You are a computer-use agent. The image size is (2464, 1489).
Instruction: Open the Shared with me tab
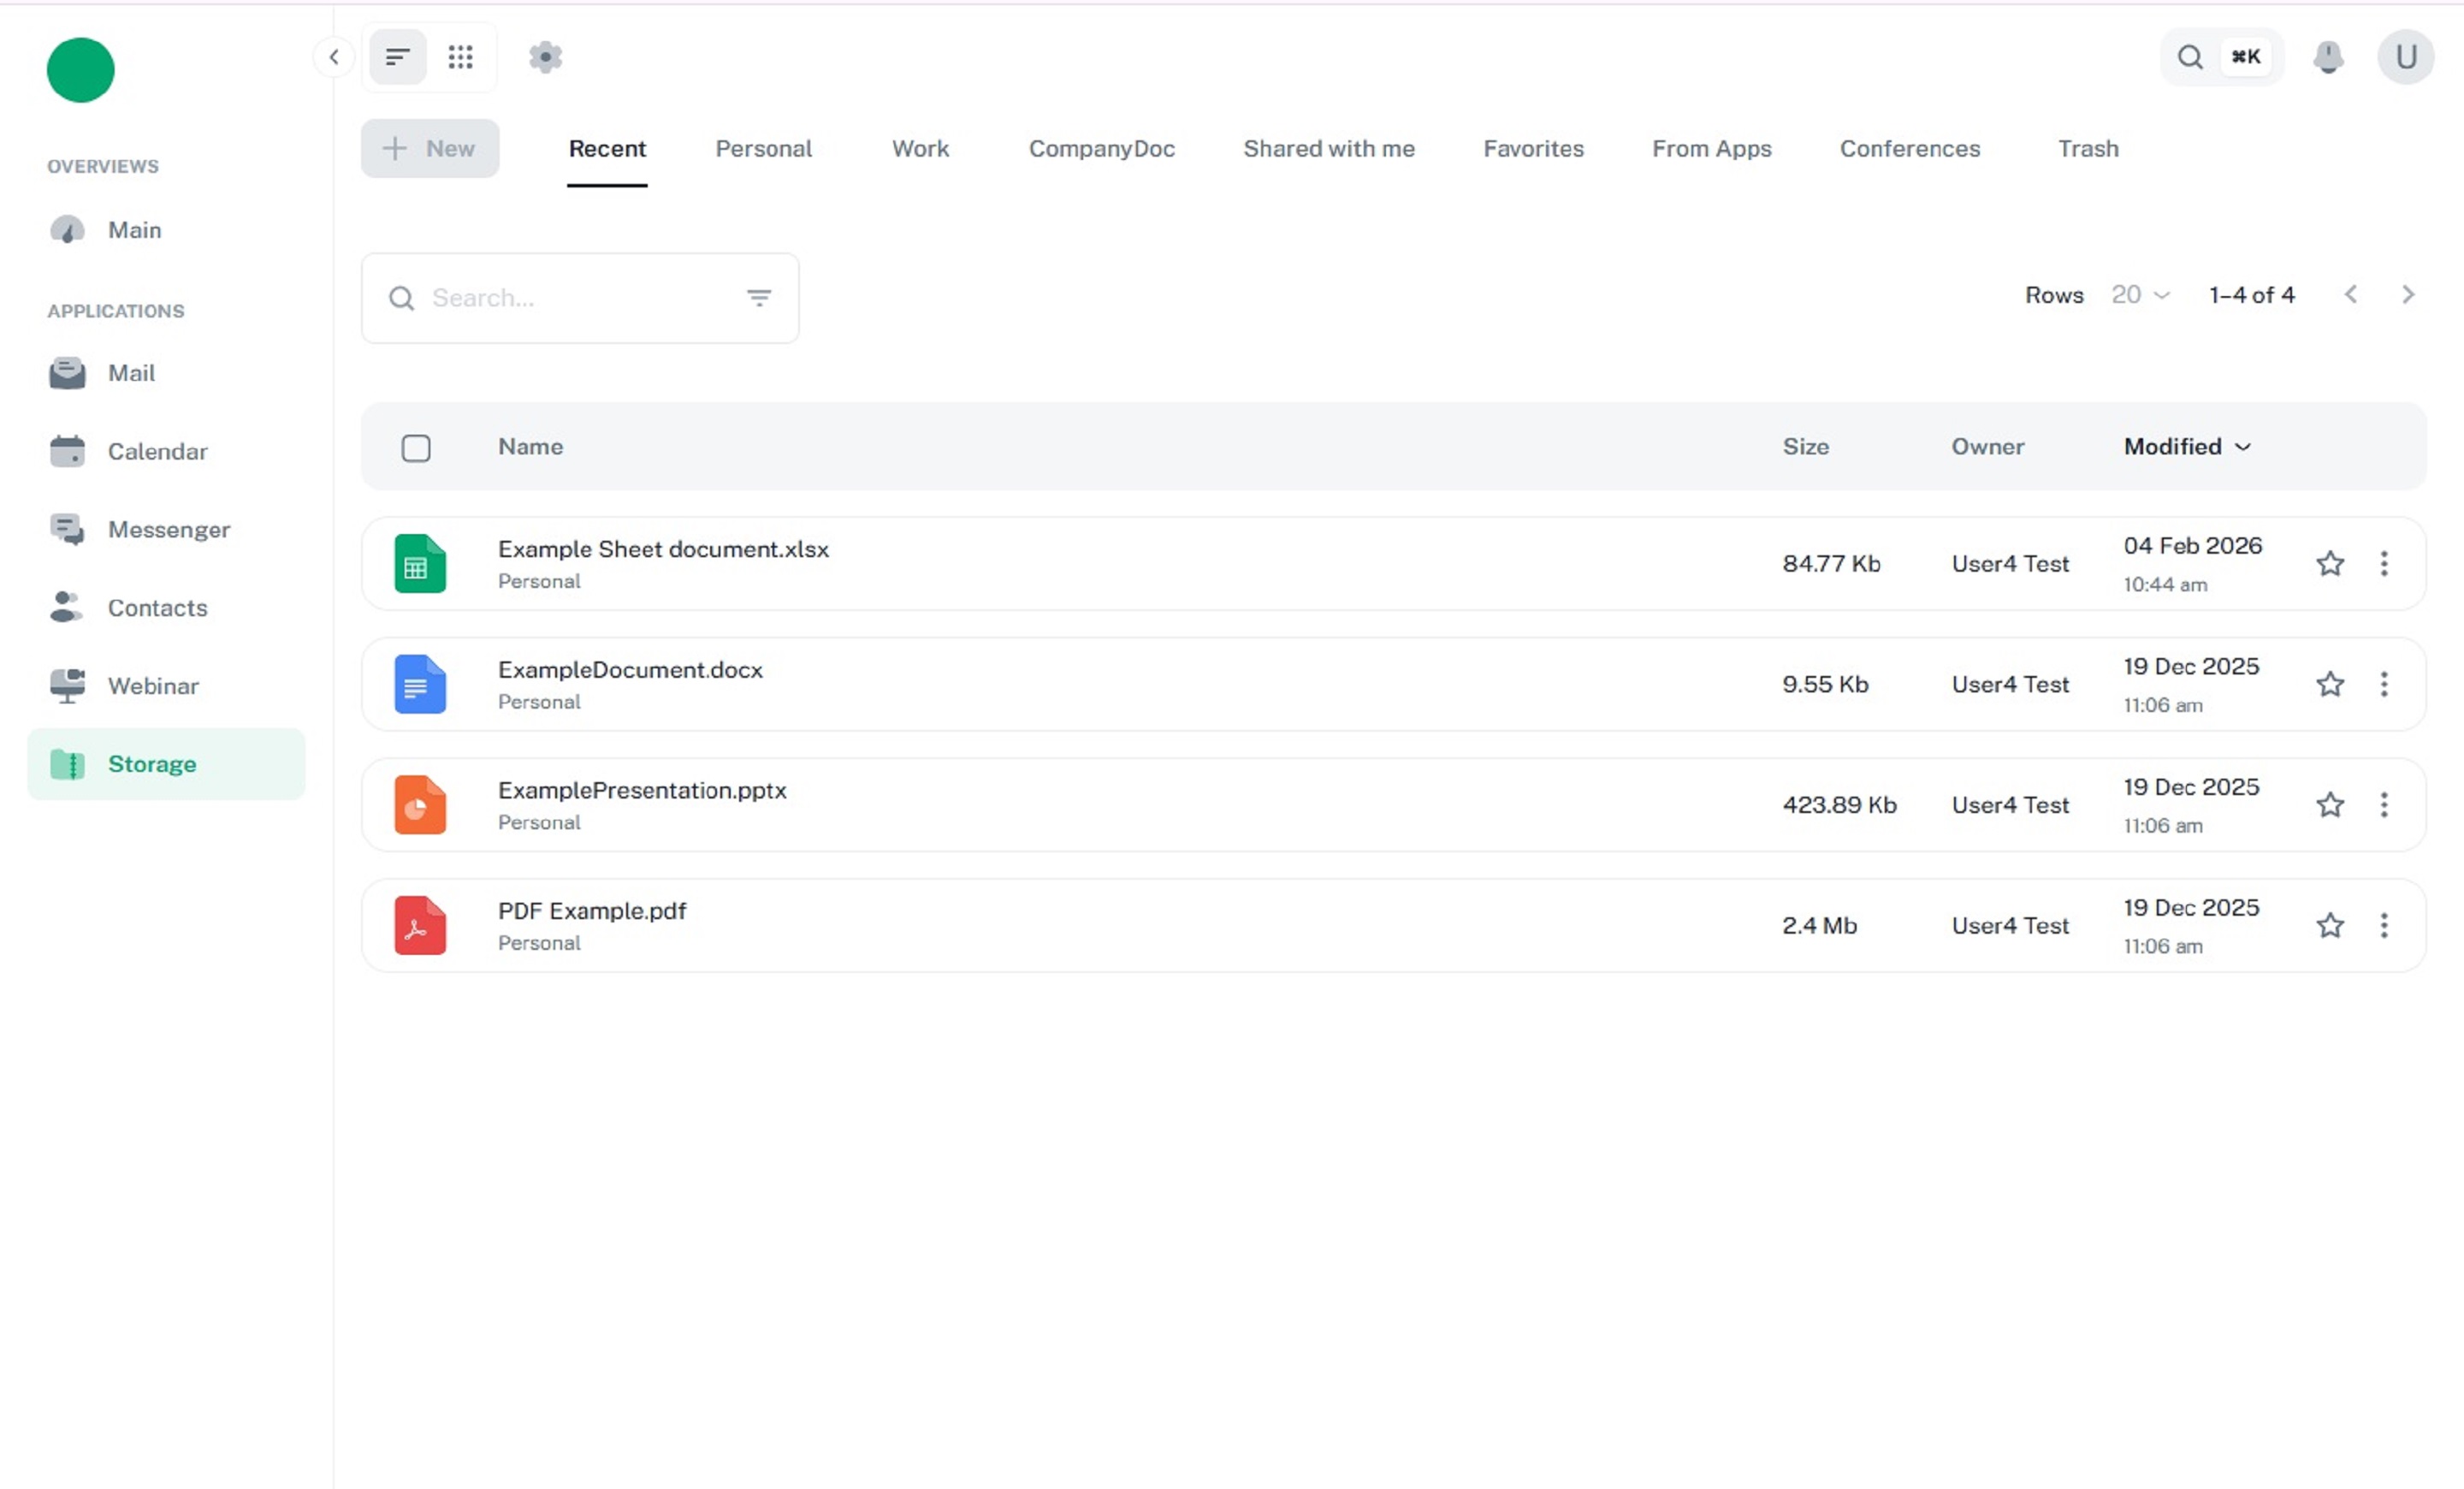(x=1329, y=149)
